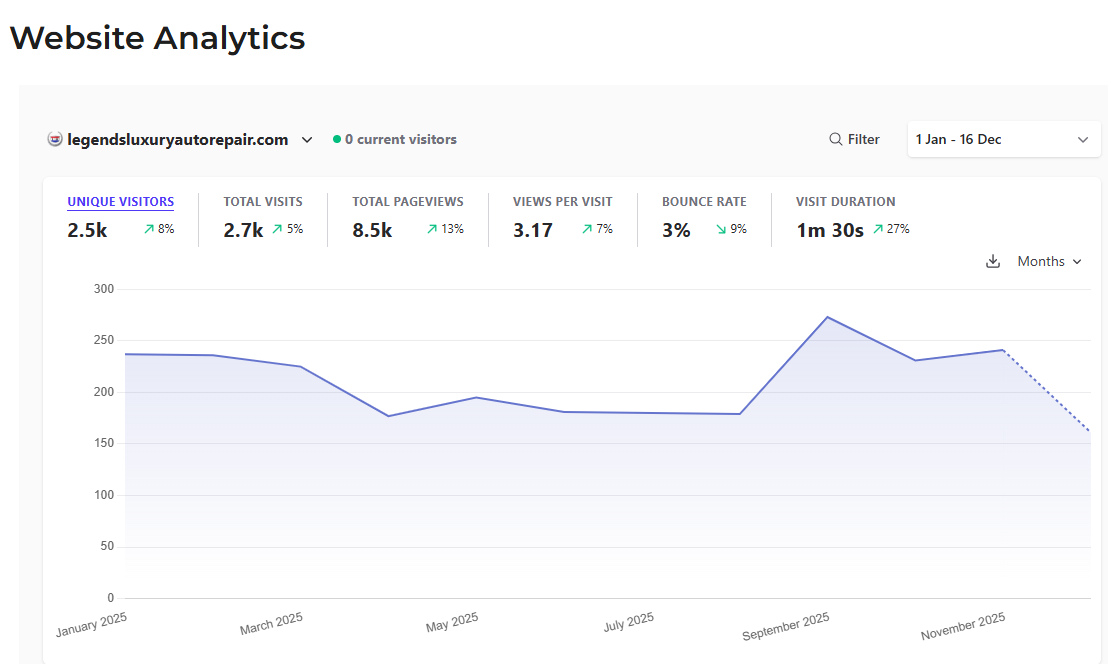Click the Website Analytics heading
1108x664 pixels.
pyautogui.click(x=158, y=38)
